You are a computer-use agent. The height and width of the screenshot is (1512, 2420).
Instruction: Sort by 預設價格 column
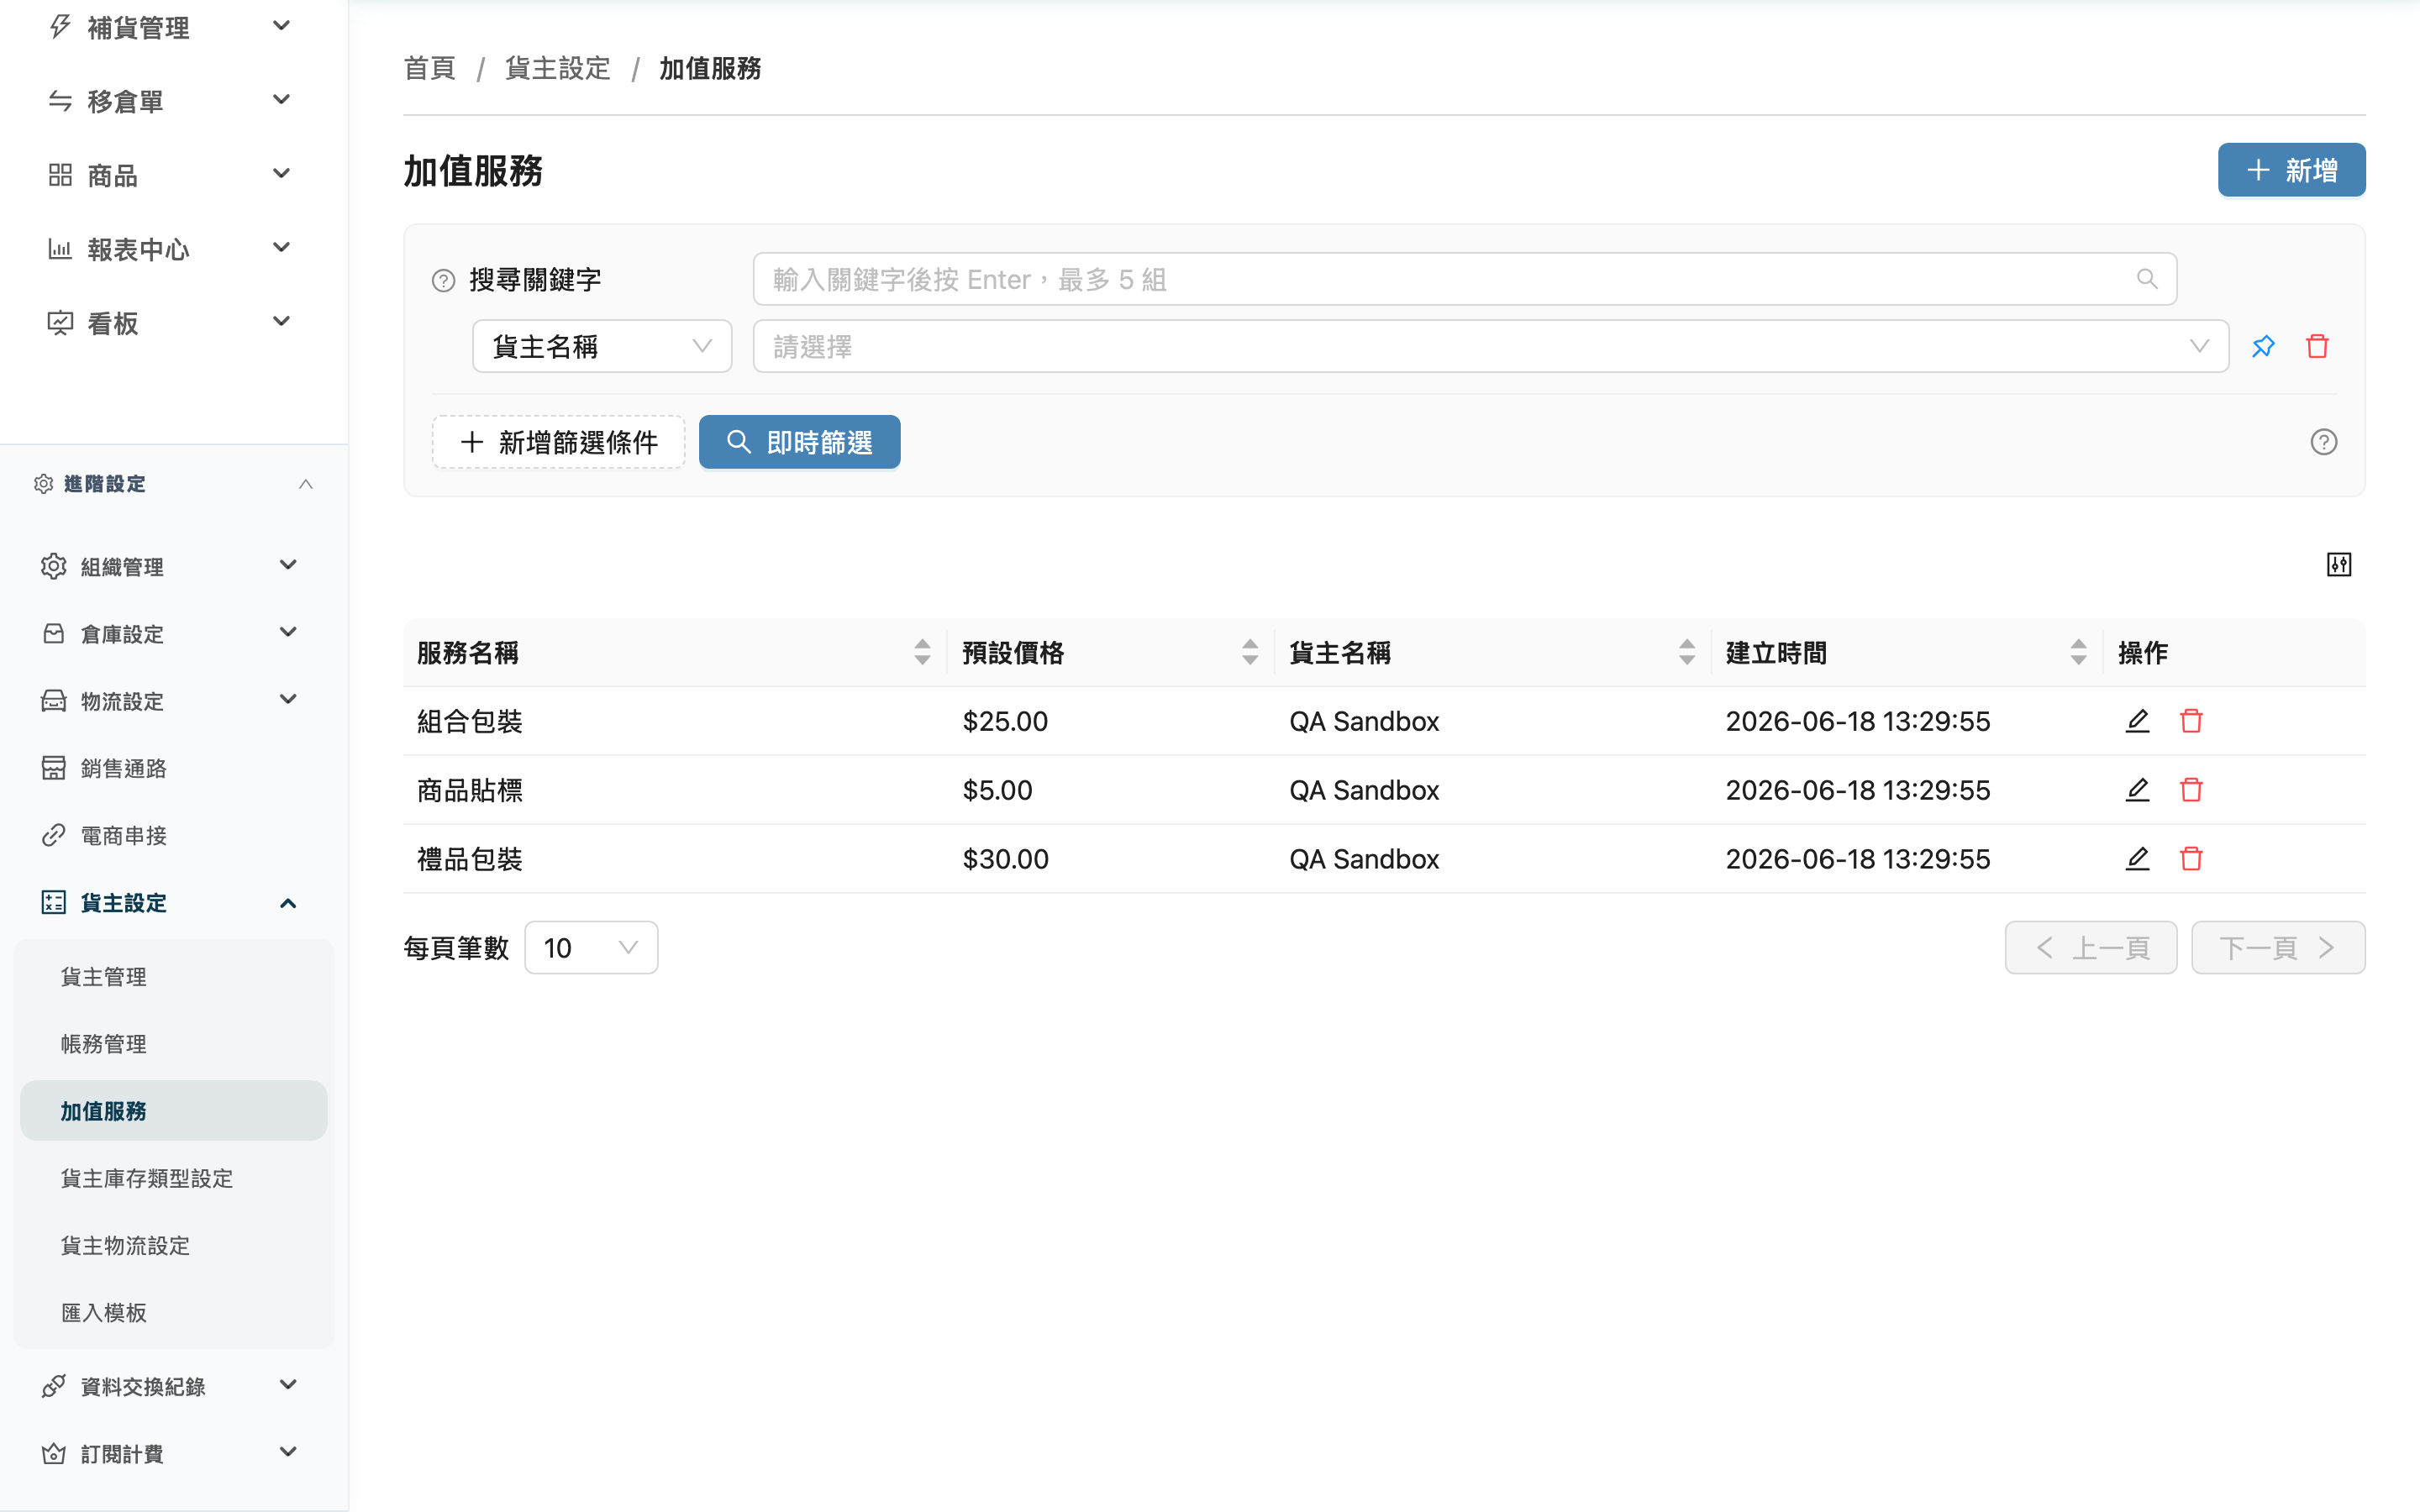coord(1250,653)
